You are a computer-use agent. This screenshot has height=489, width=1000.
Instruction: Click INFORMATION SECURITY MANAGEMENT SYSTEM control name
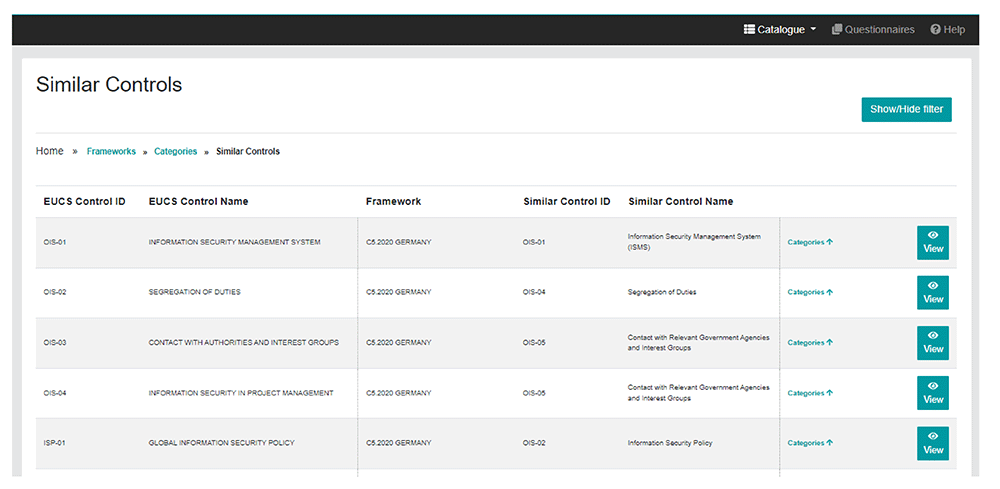click(x=234, y=242)
